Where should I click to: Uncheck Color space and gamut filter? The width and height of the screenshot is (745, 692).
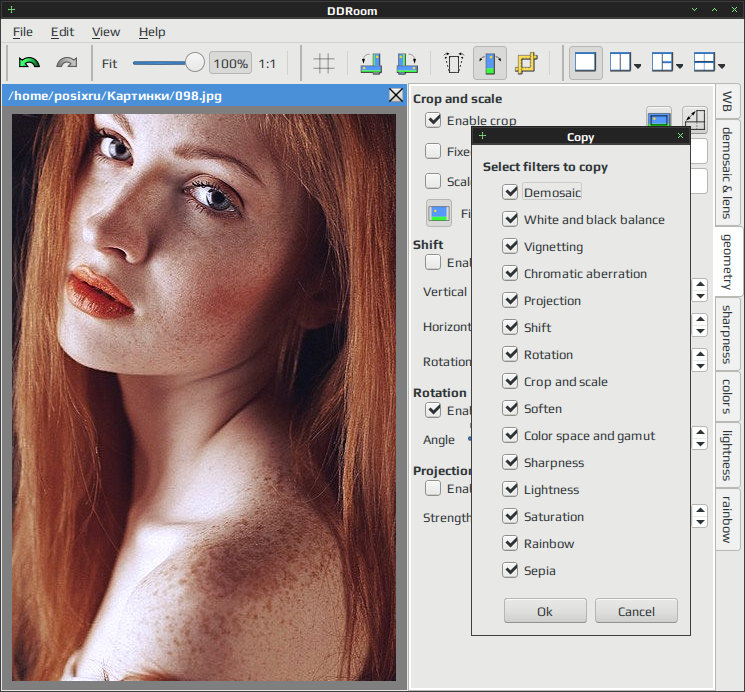510,435
